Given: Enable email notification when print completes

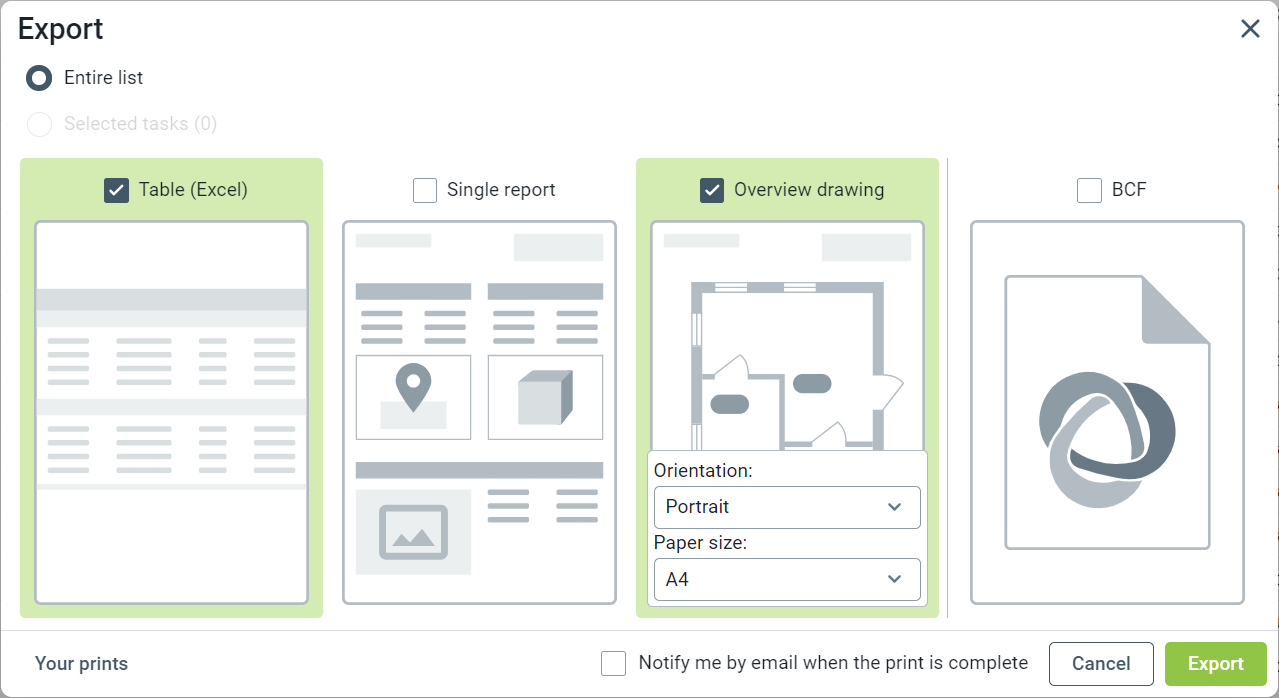Looking at the screenshot, I should click(x=613, y=663).
